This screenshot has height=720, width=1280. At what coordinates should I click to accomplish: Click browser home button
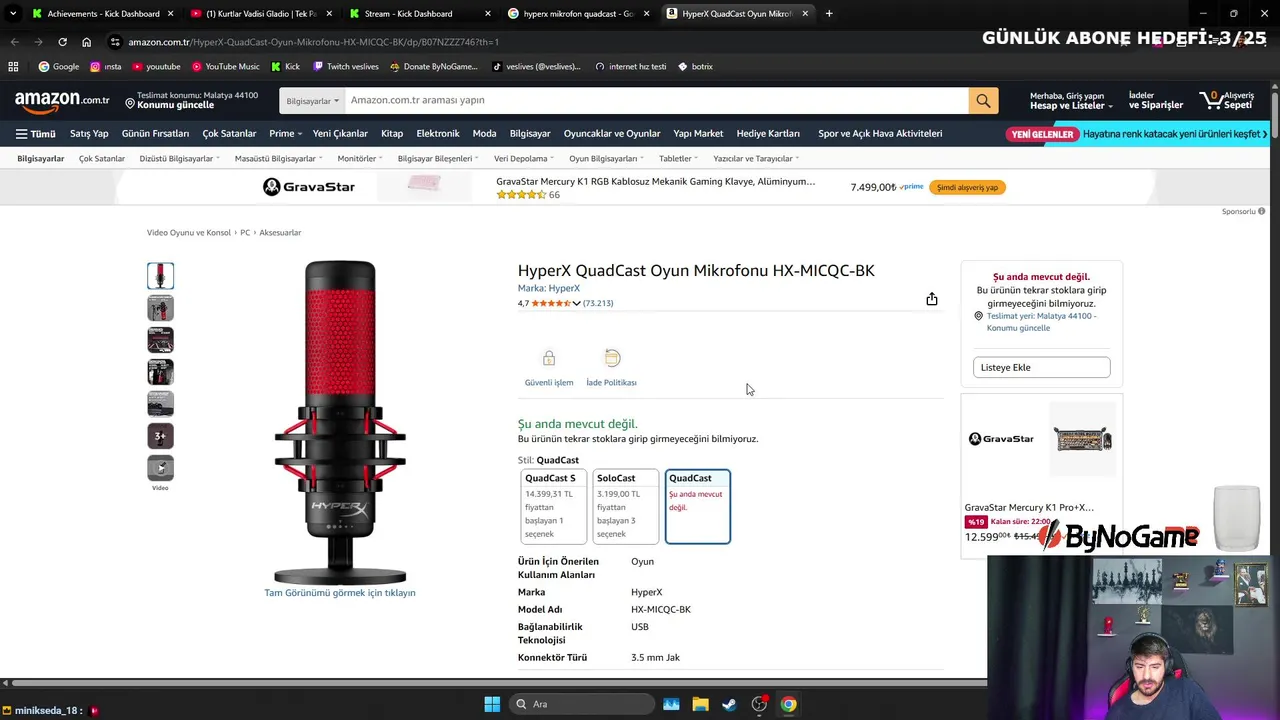click(87, 42)
